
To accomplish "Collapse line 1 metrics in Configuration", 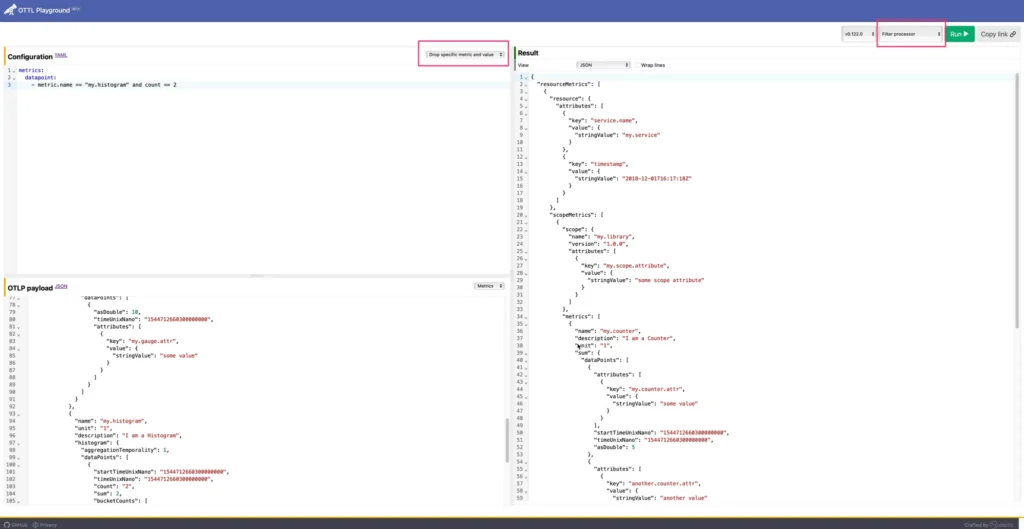I will 14,71.
